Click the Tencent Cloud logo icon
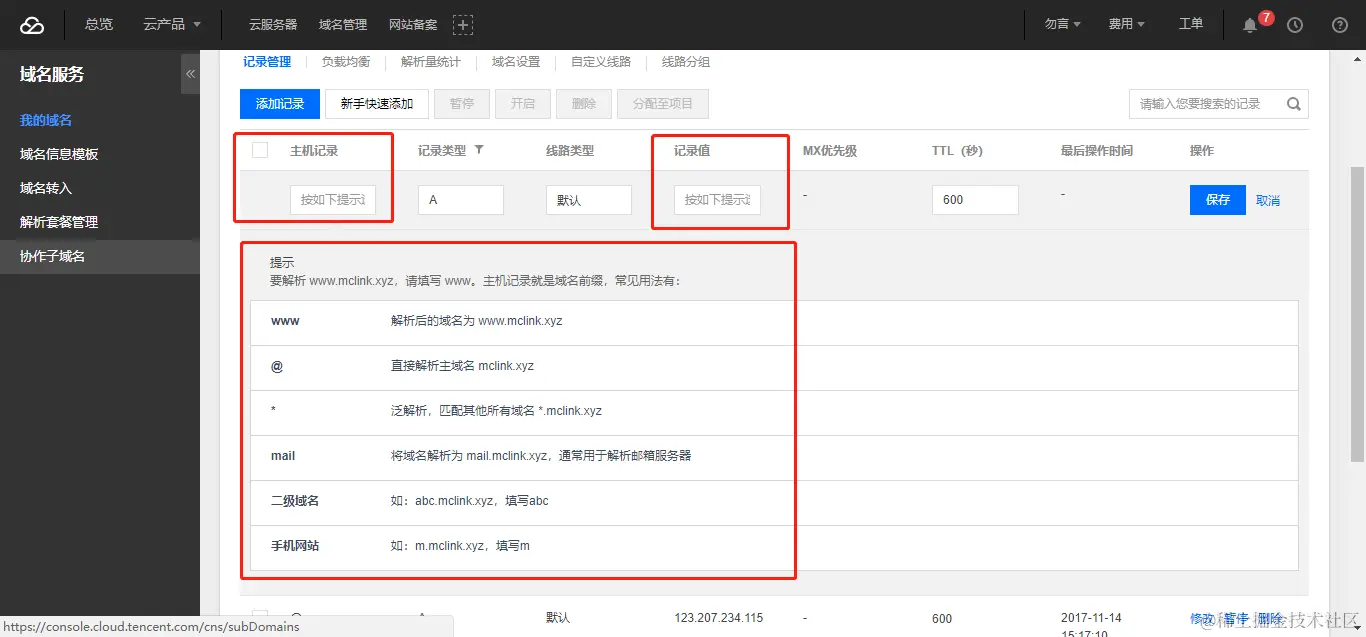The height and width of the screenshot is (637, 1366). (32, 25)
